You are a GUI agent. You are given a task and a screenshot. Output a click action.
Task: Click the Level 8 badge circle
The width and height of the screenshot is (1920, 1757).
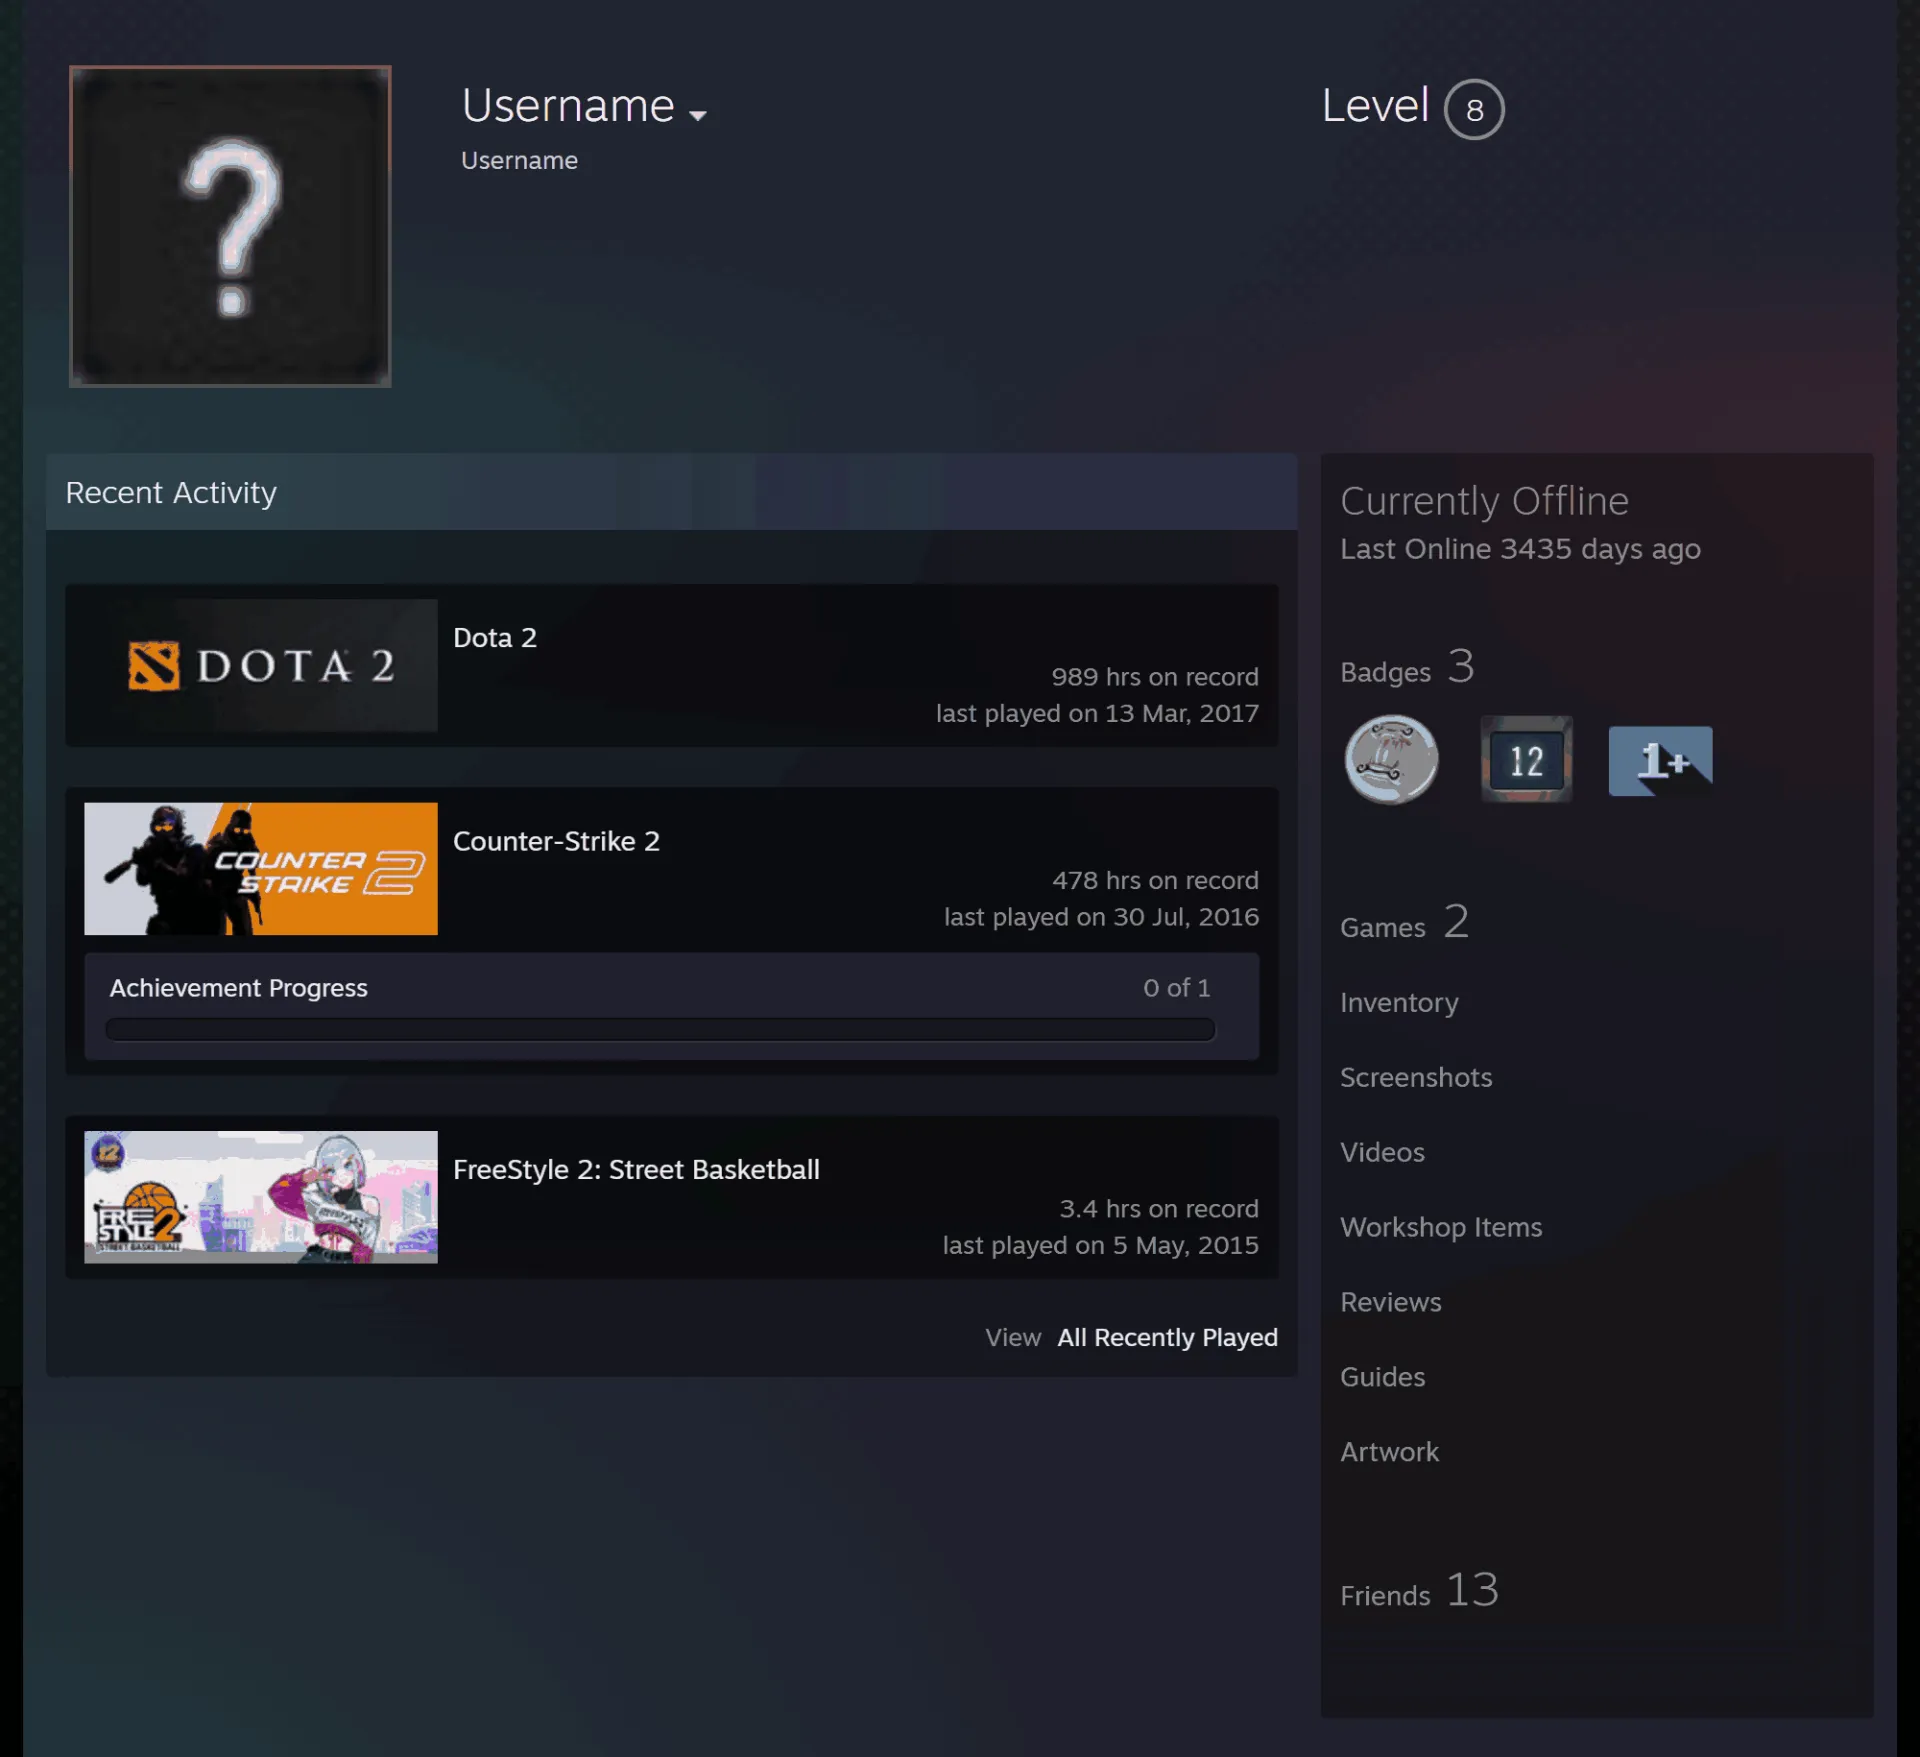[1473, 109]
